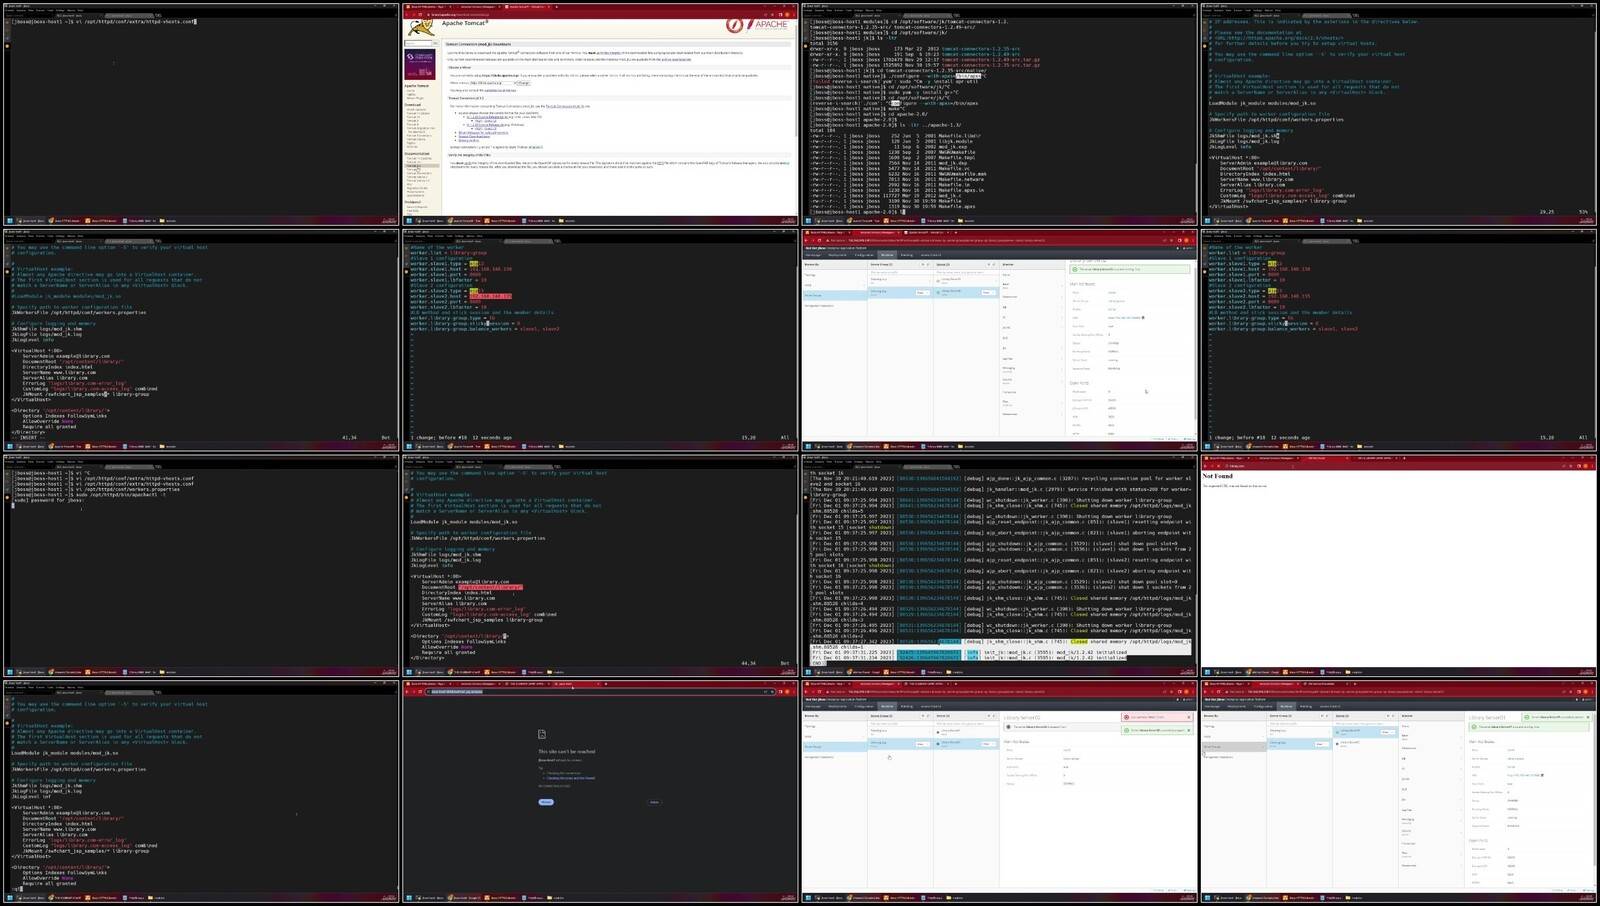Screen dimensions: 1600x906
Task: Click the back arrow in the unreachable-site browser
Action: point(408,691)
